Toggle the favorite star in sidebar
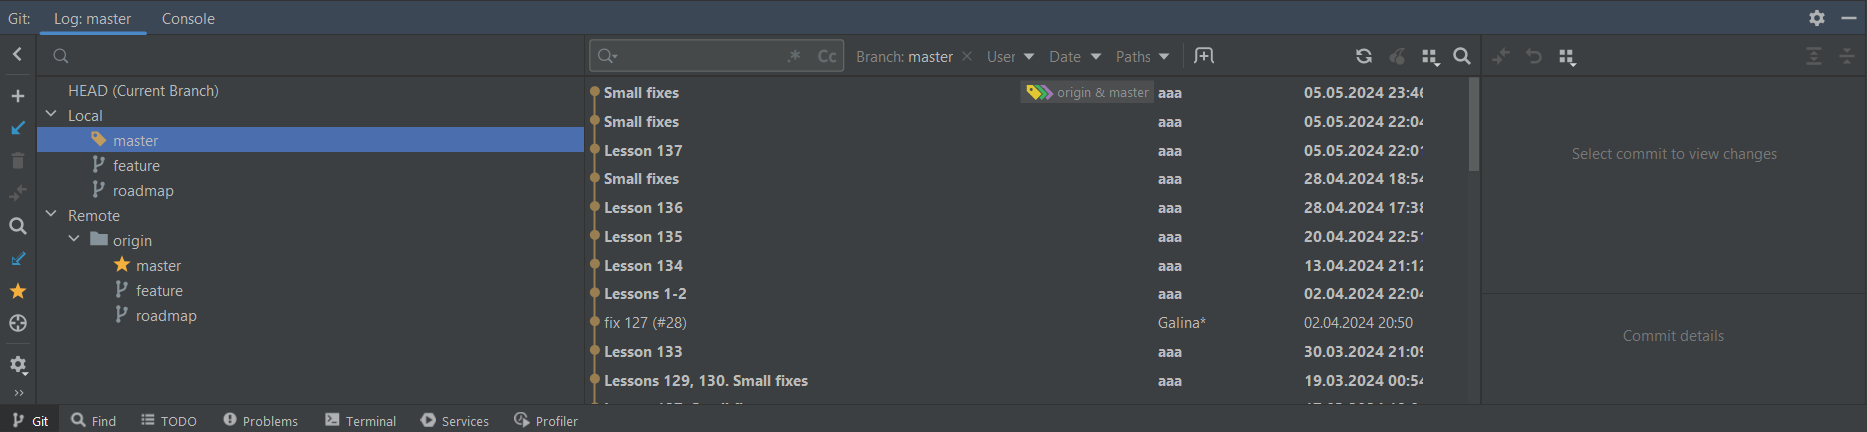The width and height of the screenshot is (1867, 432). click(x=18, y=291)
